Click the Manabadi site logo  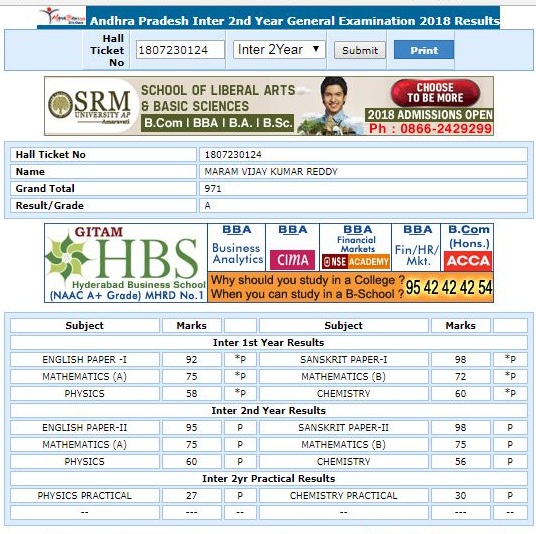(63, 16)
